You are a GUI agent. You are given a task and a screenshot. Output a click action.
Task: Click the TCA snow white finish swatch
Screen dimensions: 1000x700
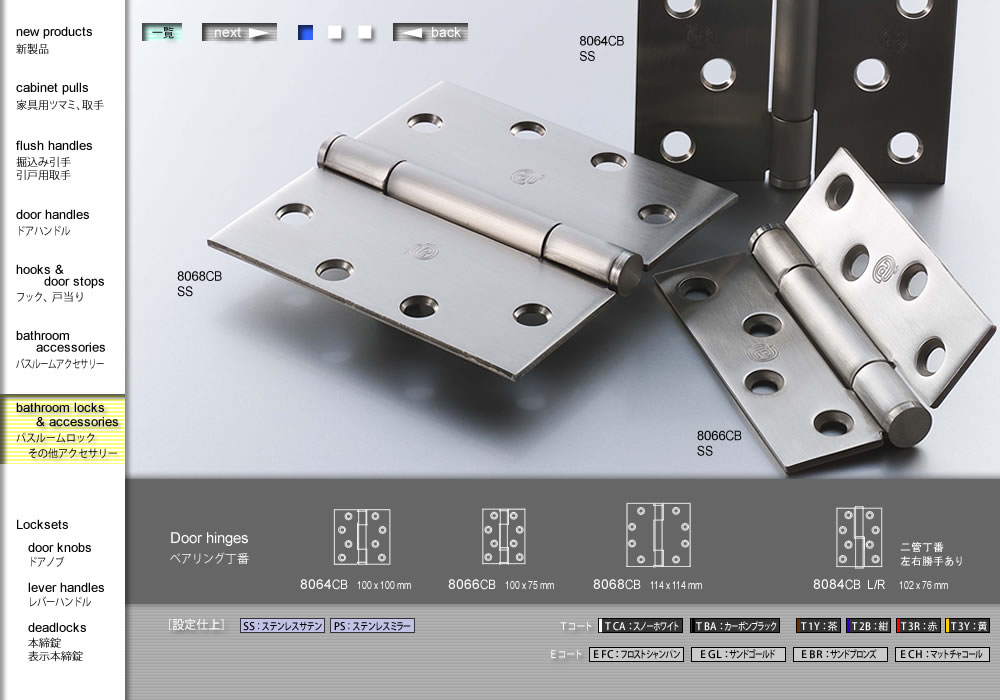pos(642,626)
